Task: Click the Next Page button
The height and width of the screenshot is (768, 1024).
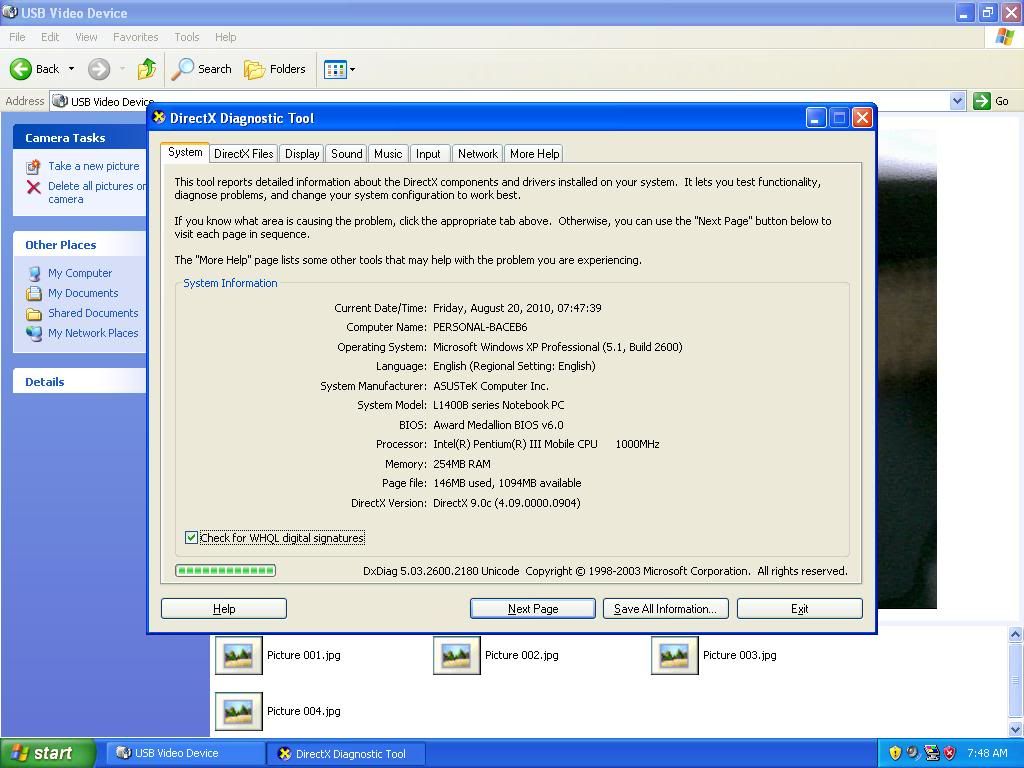Action: pyautogui.click(x=533, y=609)
